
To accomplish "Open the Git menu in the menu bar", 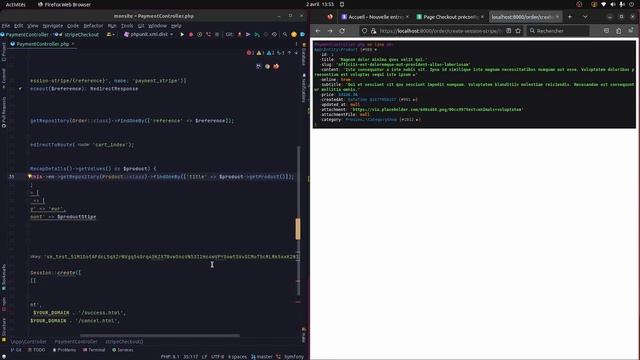I will coord(141,26).
